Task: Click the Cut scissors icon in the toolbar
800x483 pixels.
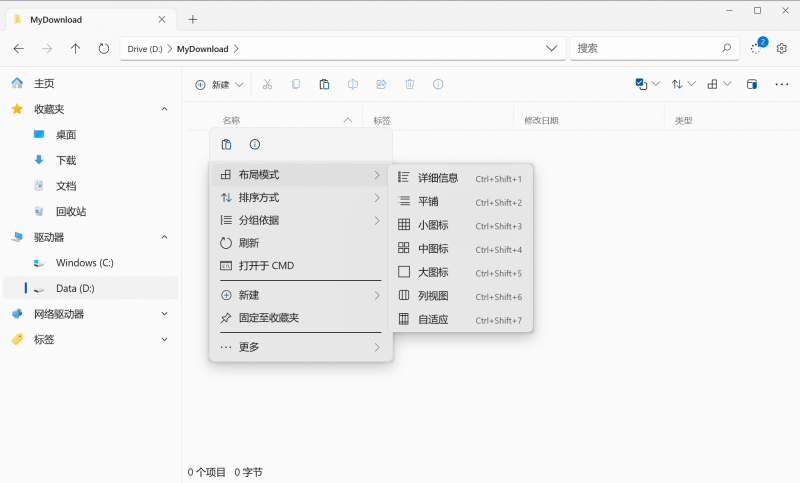Action: point(267,84)
